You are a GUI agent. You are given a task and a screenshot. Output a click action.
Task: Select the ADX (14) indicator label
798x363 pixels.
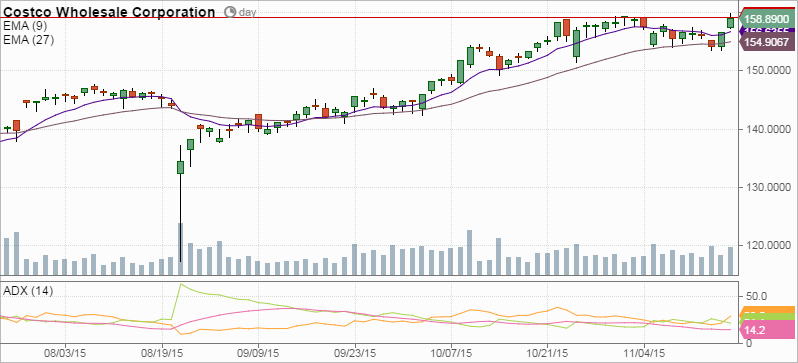coord(28,291)
